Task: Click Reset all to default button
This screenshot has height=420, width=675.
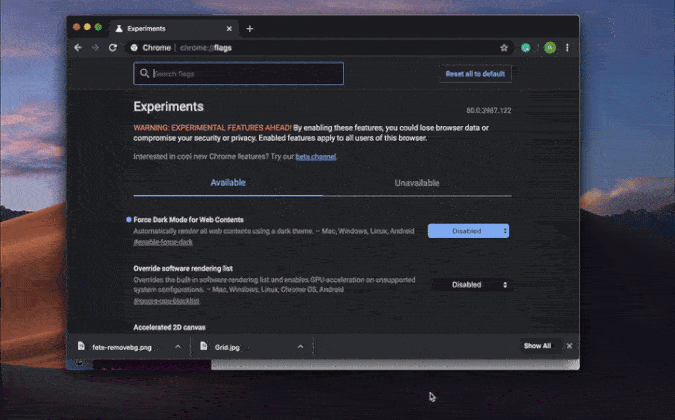Action: tap(475, 74)
